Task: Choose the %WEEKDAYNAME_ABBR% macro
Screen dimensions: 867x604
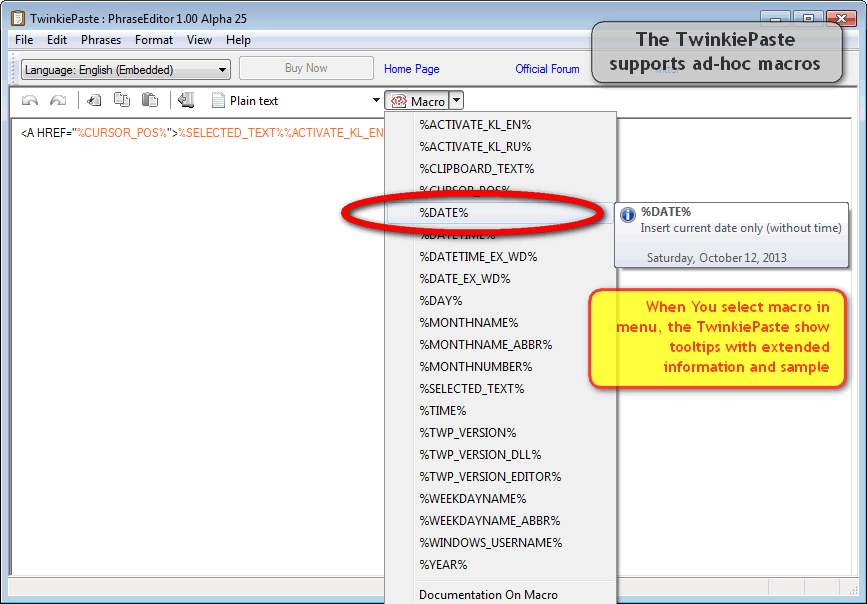Action: pyautogui.click(x=500, y=521)
